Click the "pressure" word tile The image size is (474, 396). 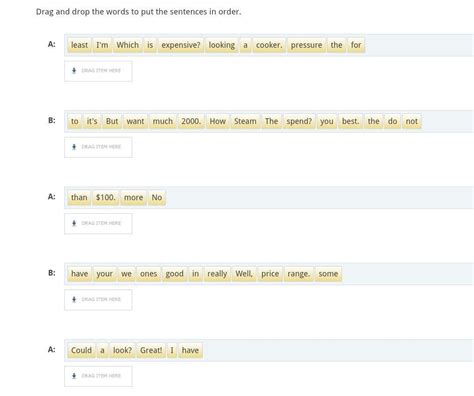tap(306, 45)
